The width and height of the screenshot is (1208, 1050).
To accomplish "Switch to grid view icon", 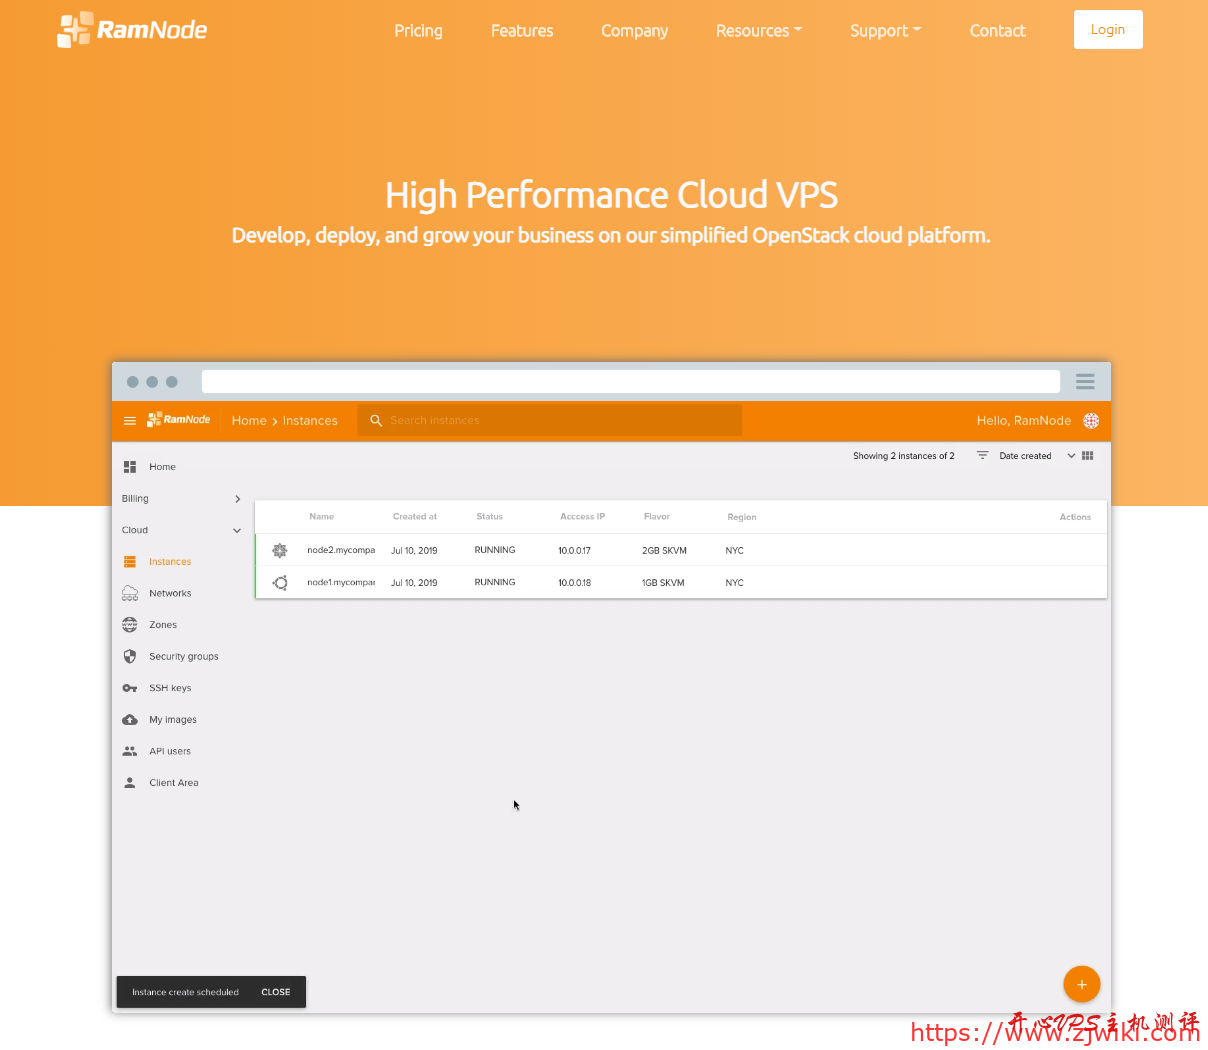I will (1088, 456).
